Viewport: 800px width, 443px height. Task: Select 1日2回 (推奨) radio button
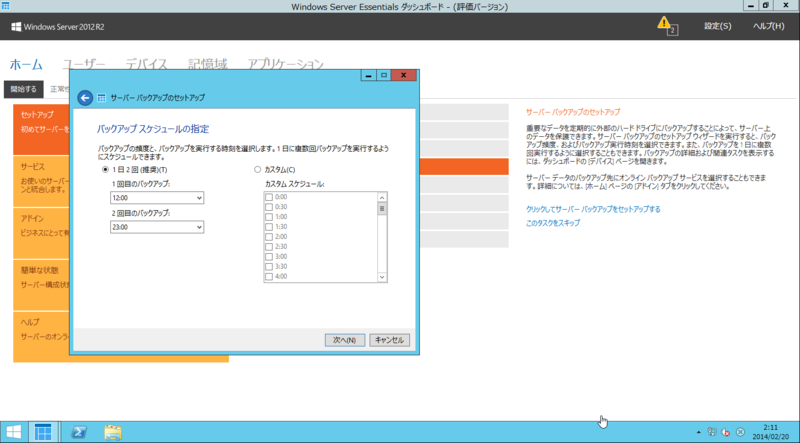pos(106,169)
